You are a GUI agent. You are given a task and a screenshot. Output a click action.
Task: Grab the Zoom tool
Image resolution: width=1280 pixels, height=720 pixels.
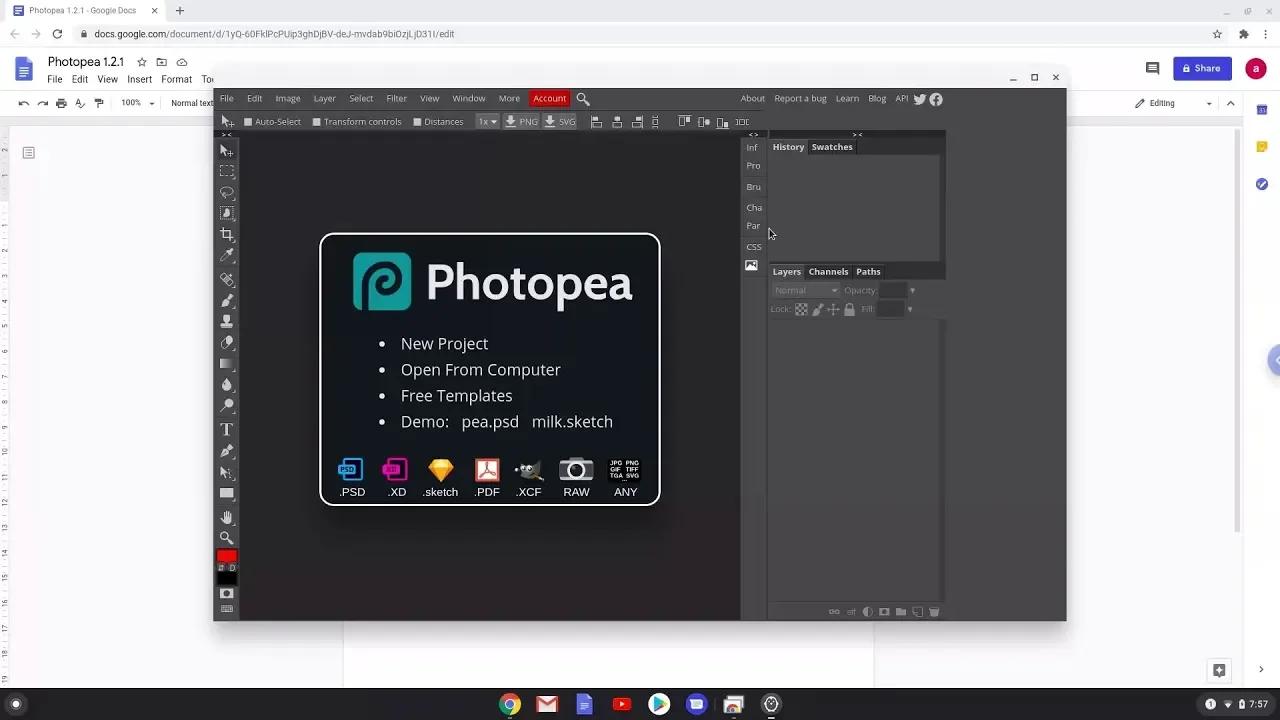227,538
